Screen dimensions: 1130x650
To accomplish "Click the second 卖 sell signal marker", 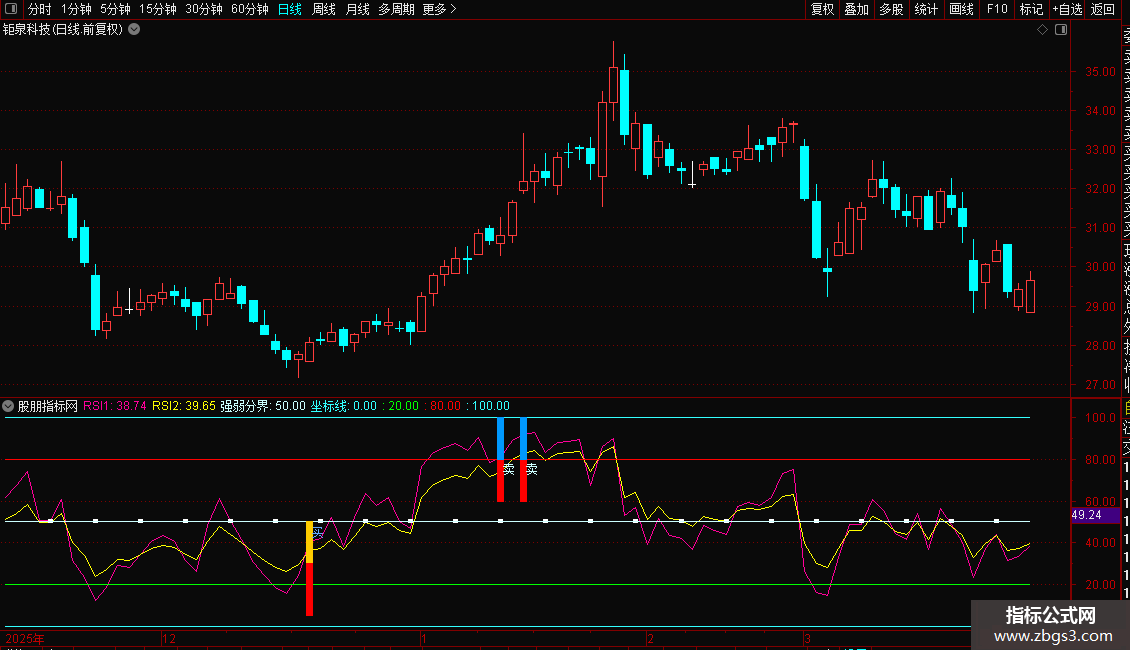I will (532, 469).
